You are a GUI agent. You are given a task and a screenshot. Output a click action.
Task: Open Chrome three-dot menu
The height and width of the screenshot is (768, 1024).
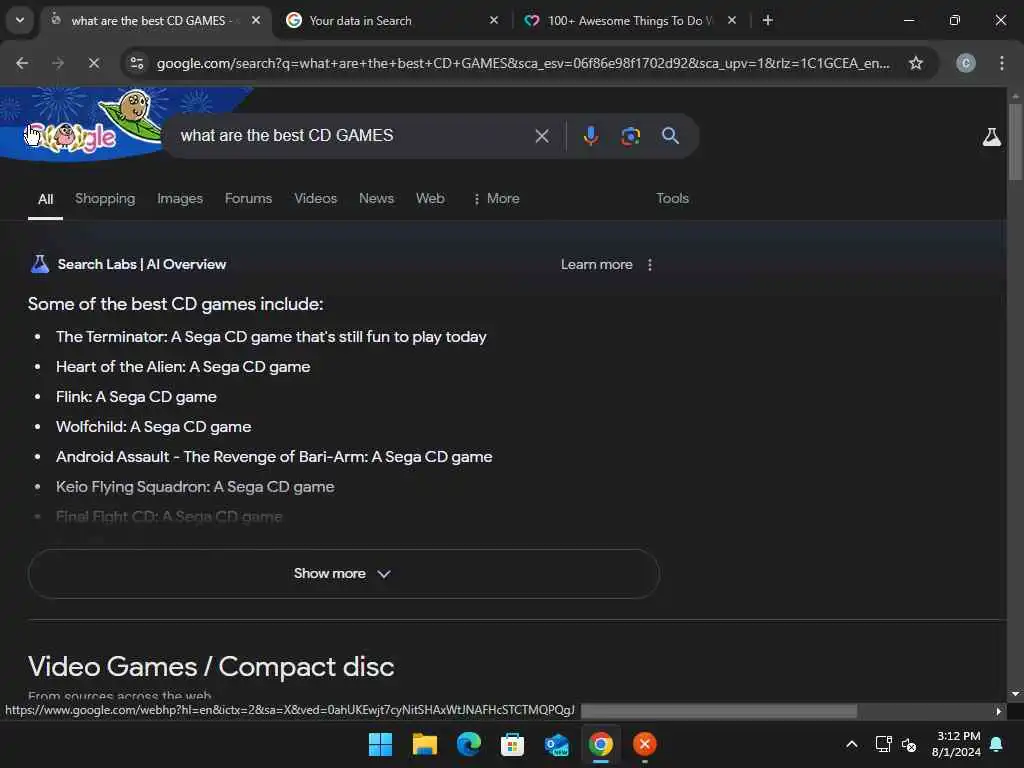1002,63
